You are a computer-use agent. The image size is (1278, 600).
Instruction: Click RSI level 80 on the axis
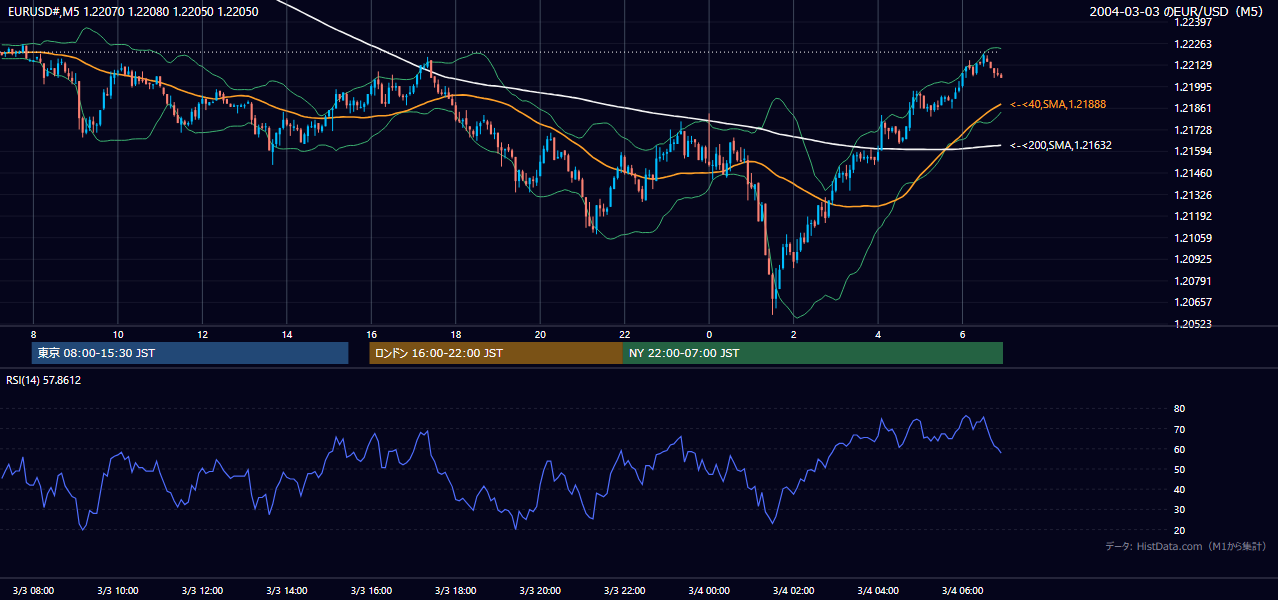click(x=1179, y=409)
